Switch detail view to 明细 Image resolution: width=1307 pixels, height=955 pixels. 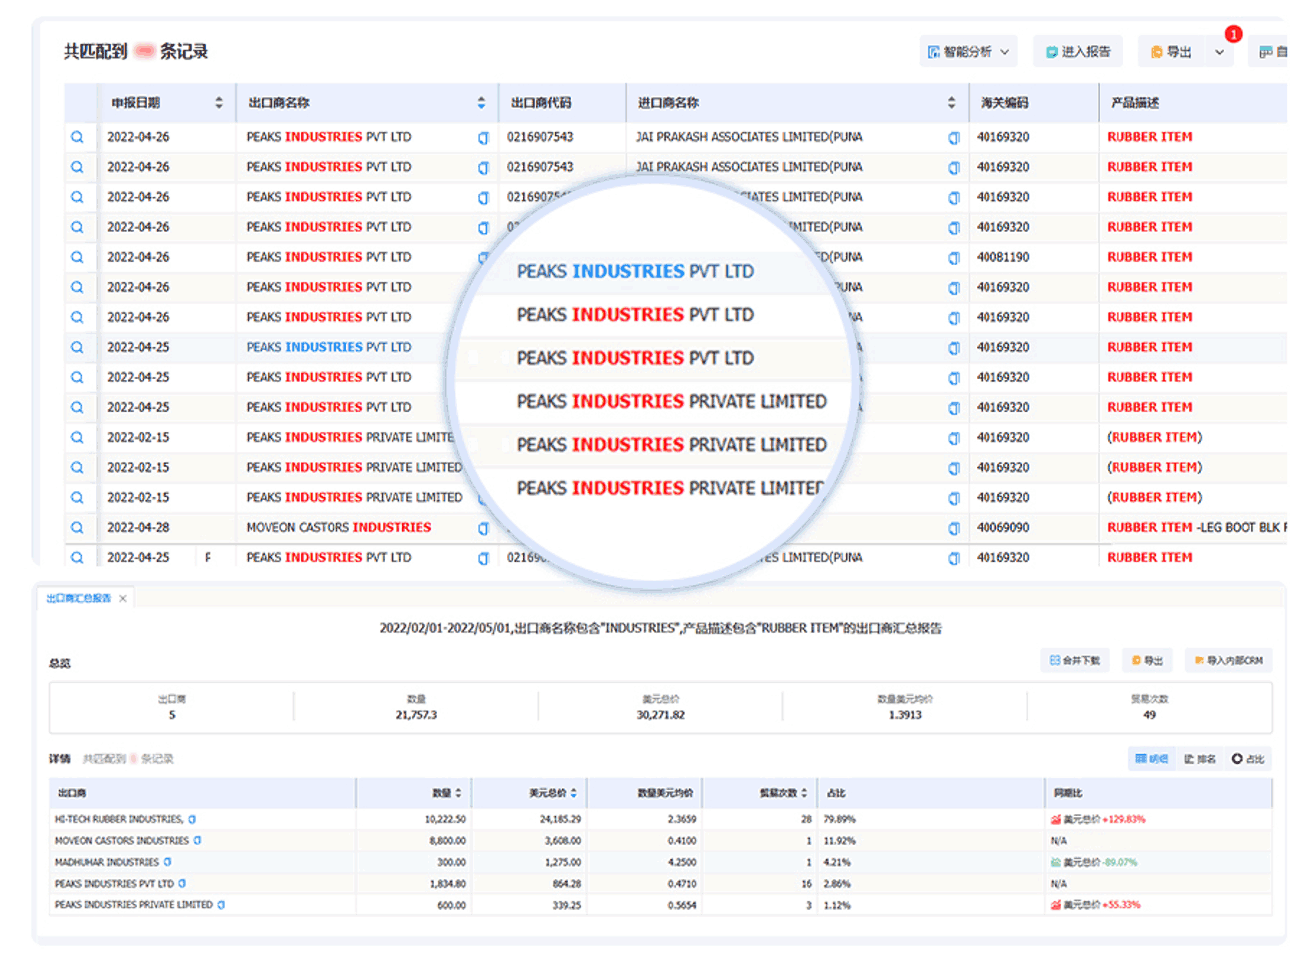[1152, 759]
